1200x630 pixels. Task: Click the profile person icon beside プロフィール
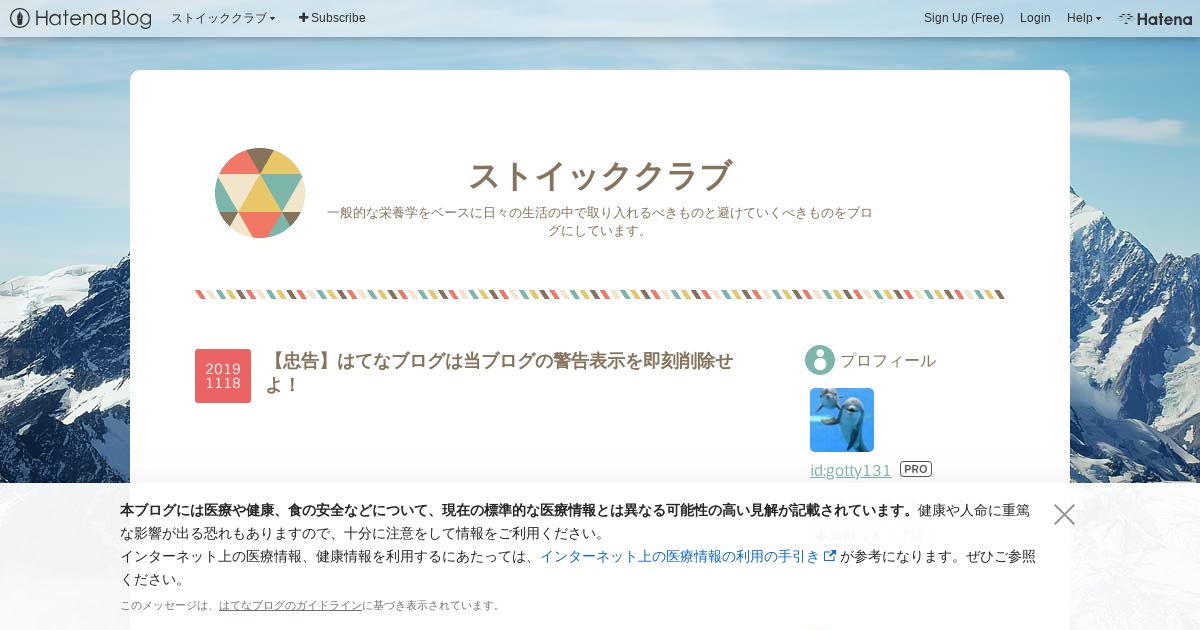point(820,360)
